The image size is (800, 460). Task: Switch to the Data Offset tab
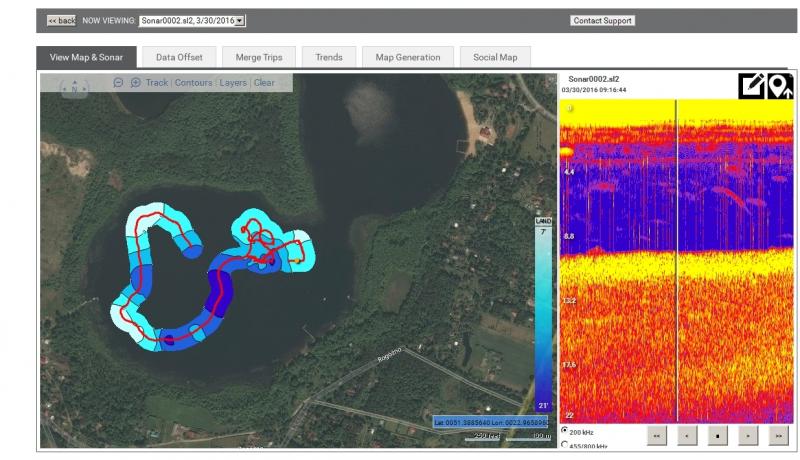coord(179,57)
